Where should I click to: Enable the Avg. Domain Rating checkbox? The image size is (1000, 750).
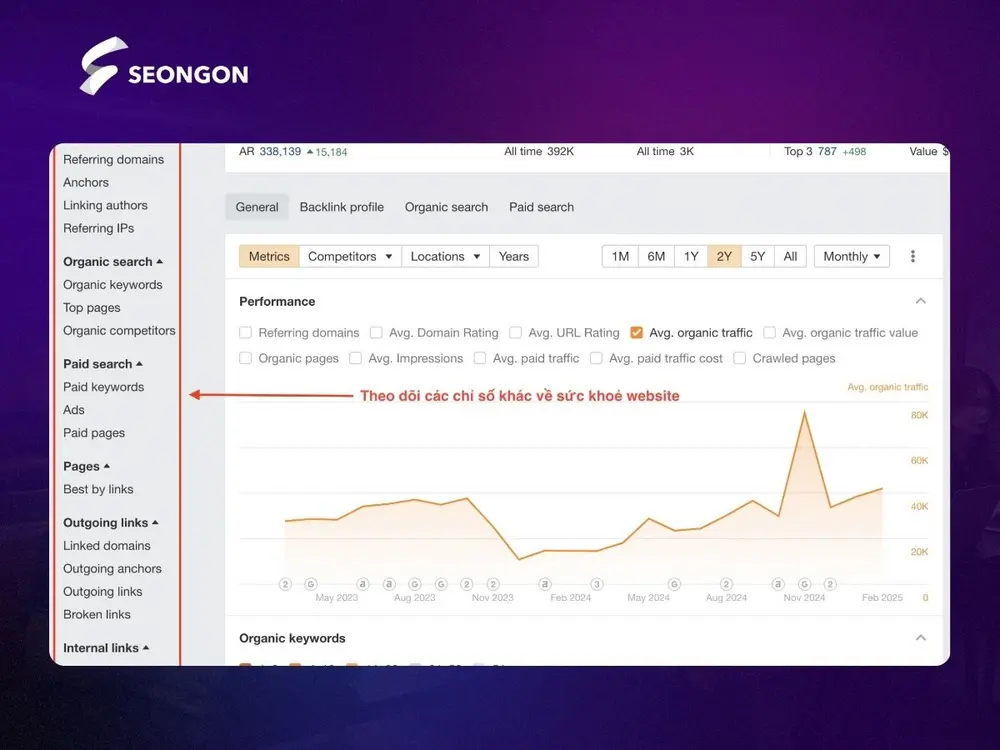(376, 333)
